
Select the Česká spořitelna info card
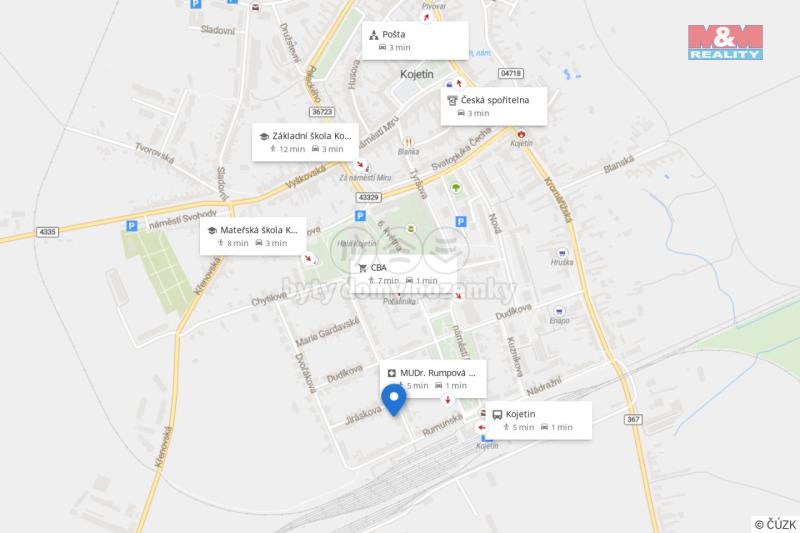pyautogui.click(x=494, y=106)
